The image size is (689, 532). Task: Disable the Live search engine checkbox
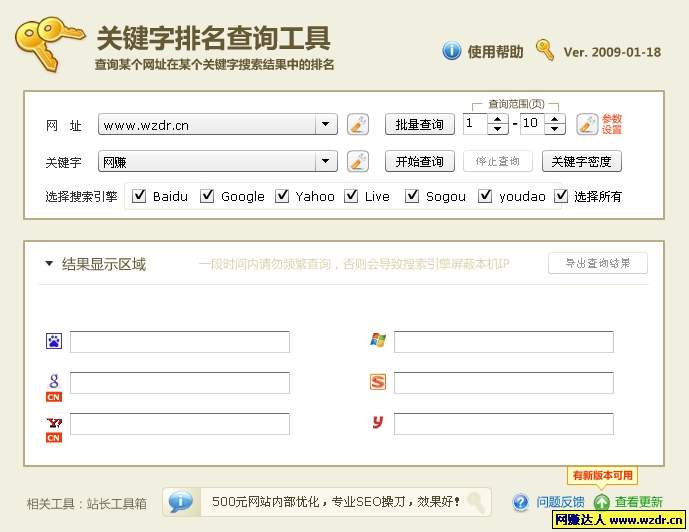coord(351,195)
